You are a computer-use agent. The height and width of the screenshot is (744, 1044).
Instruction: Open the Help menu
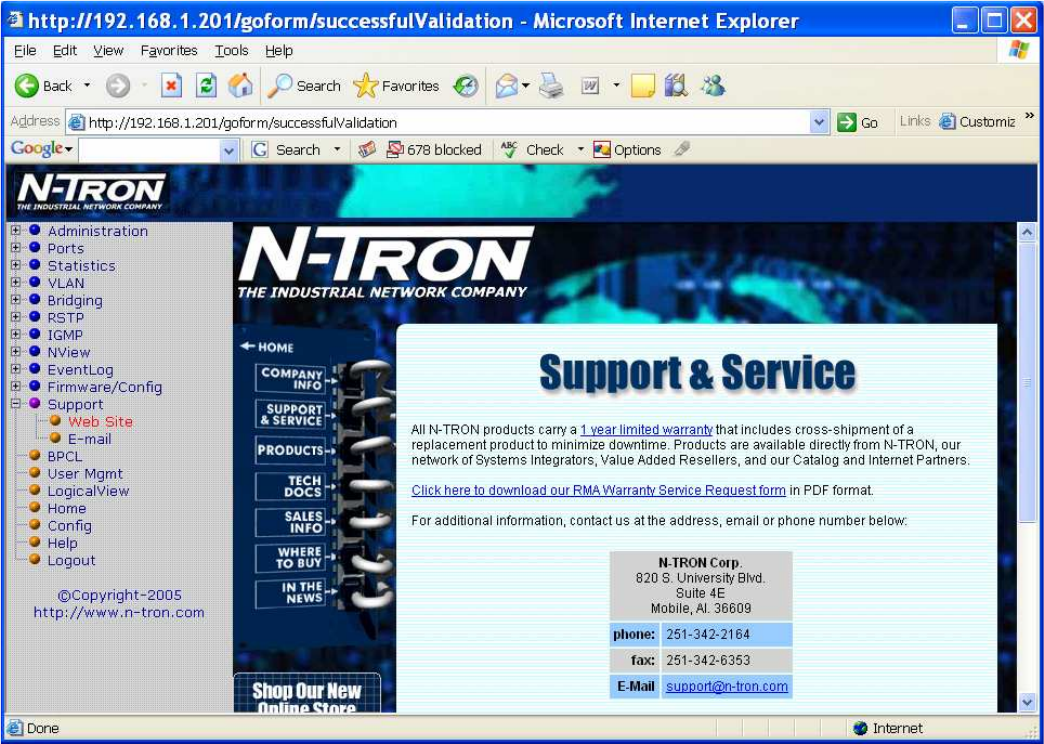[x=278, y=51]
